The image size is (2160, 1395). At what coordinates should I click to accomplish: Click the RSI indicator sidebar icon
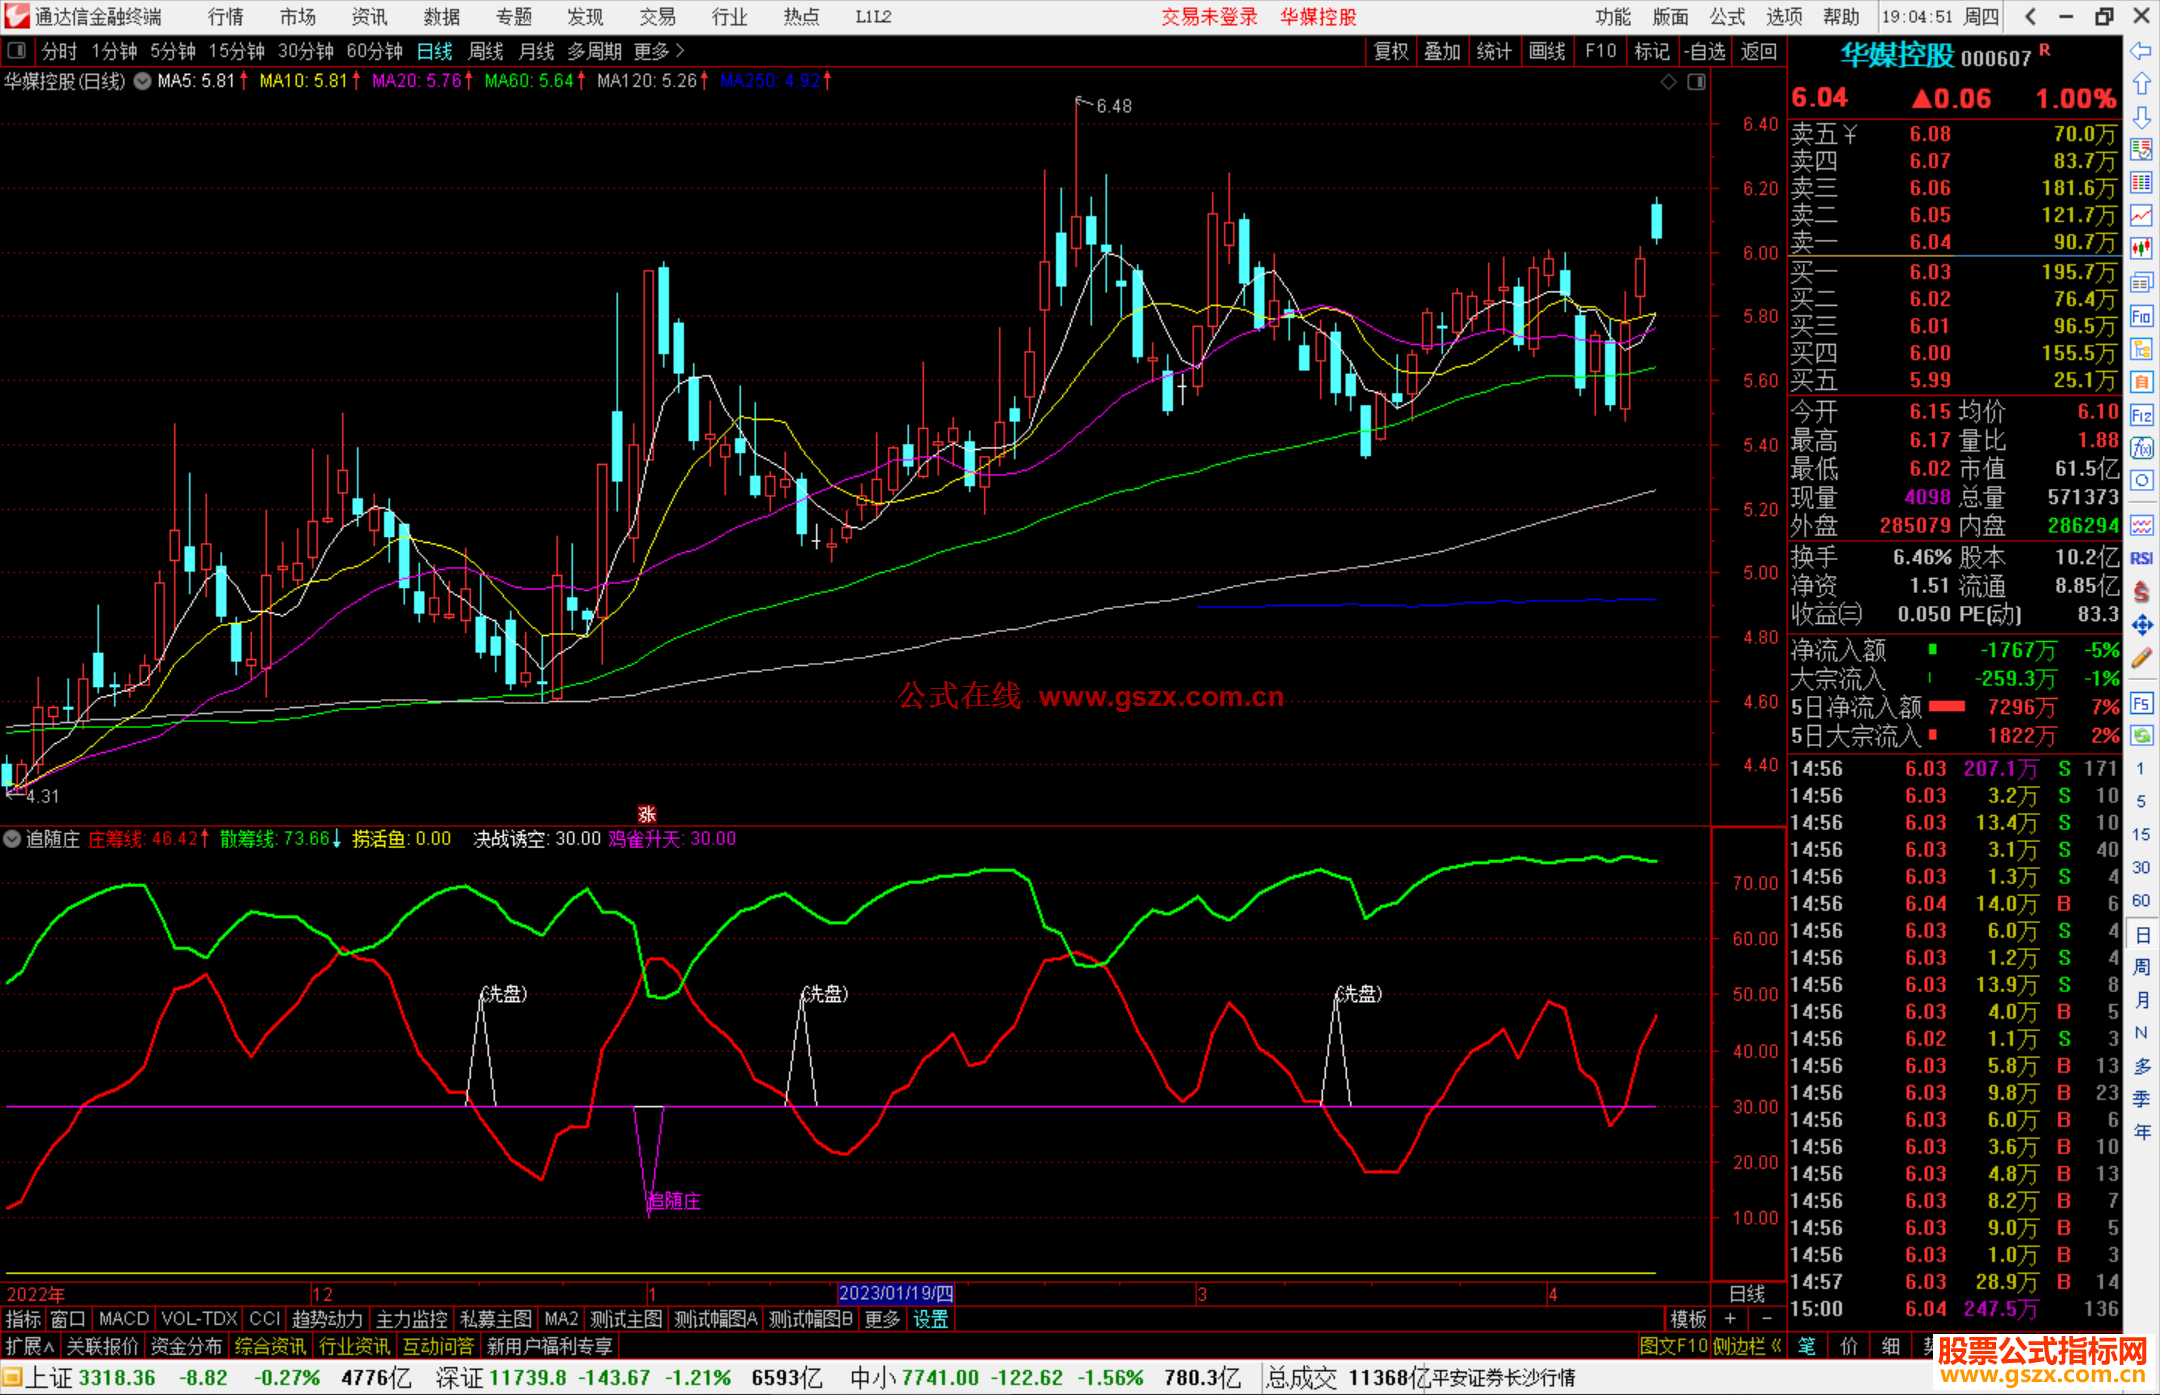tap(2141, 558)
